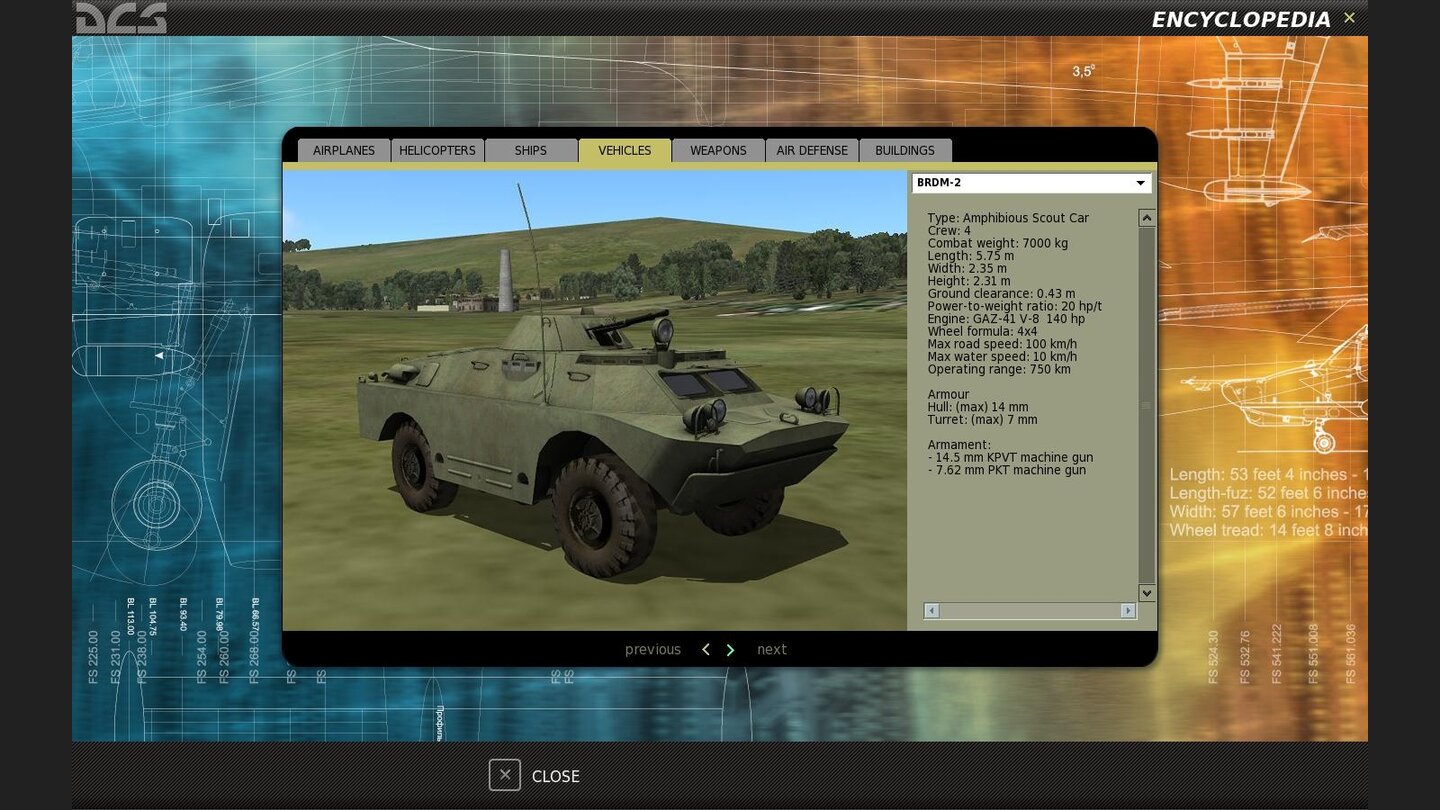Click the BRDM-2 vehicle 3D preview image
Screen dimensions: 1440x810
[595, 400]
